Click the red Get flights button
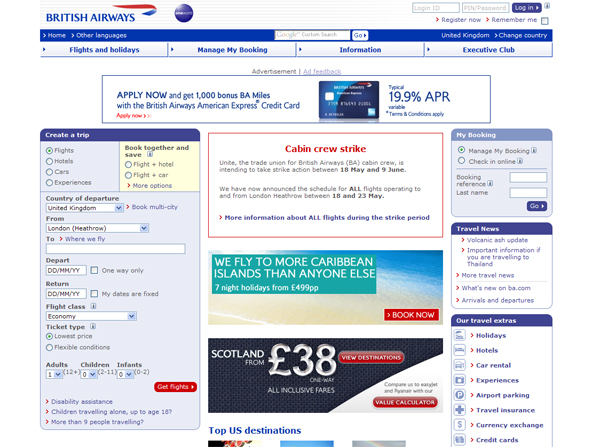600x447 pixels. [176, 387]
